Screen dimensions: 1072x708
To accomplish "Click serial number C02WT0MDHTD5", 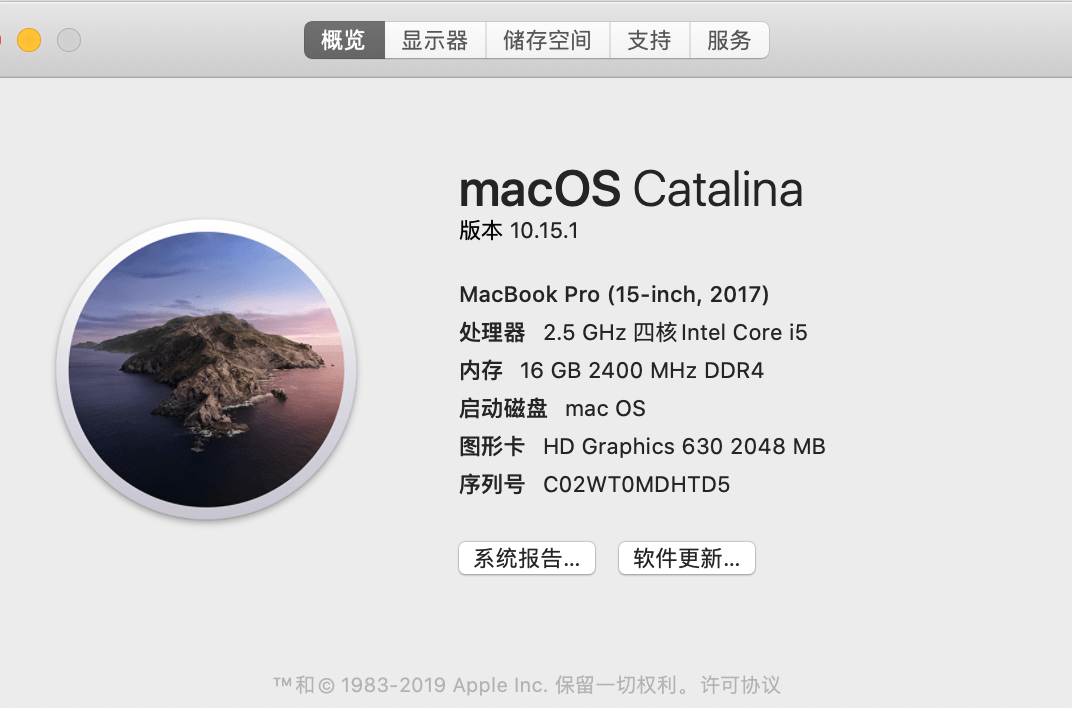I will click(636, 485).
